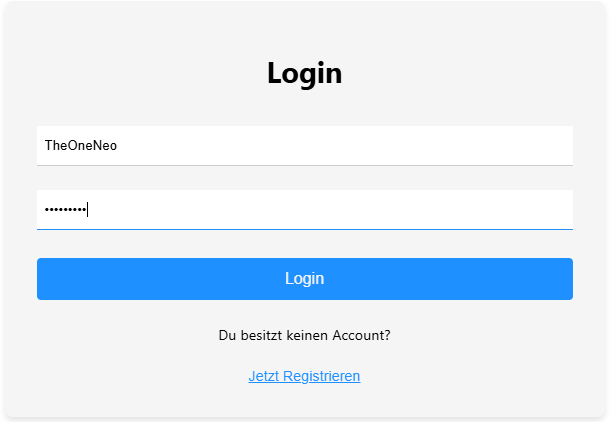Click the gray underline below the username field
This screenshot has width=612, height=422.
(x=305, y=166)
